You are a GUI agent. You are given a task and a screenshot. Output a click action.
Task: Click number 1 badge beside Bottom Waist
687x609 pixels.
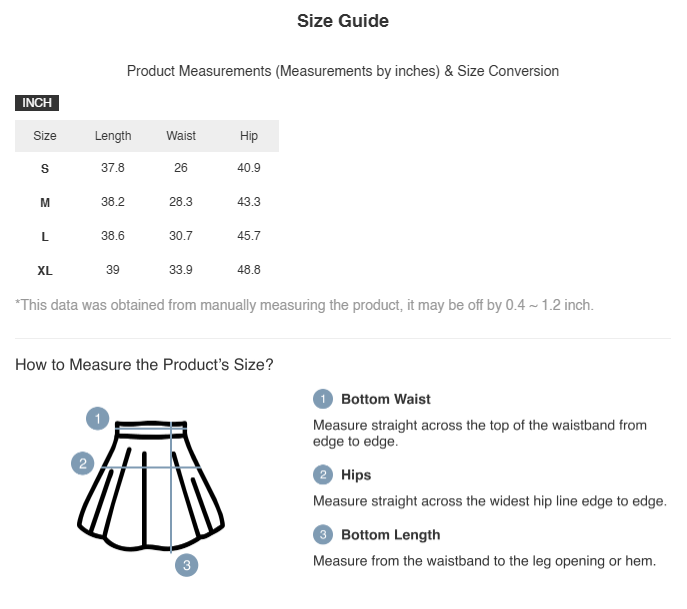(323, 399)
